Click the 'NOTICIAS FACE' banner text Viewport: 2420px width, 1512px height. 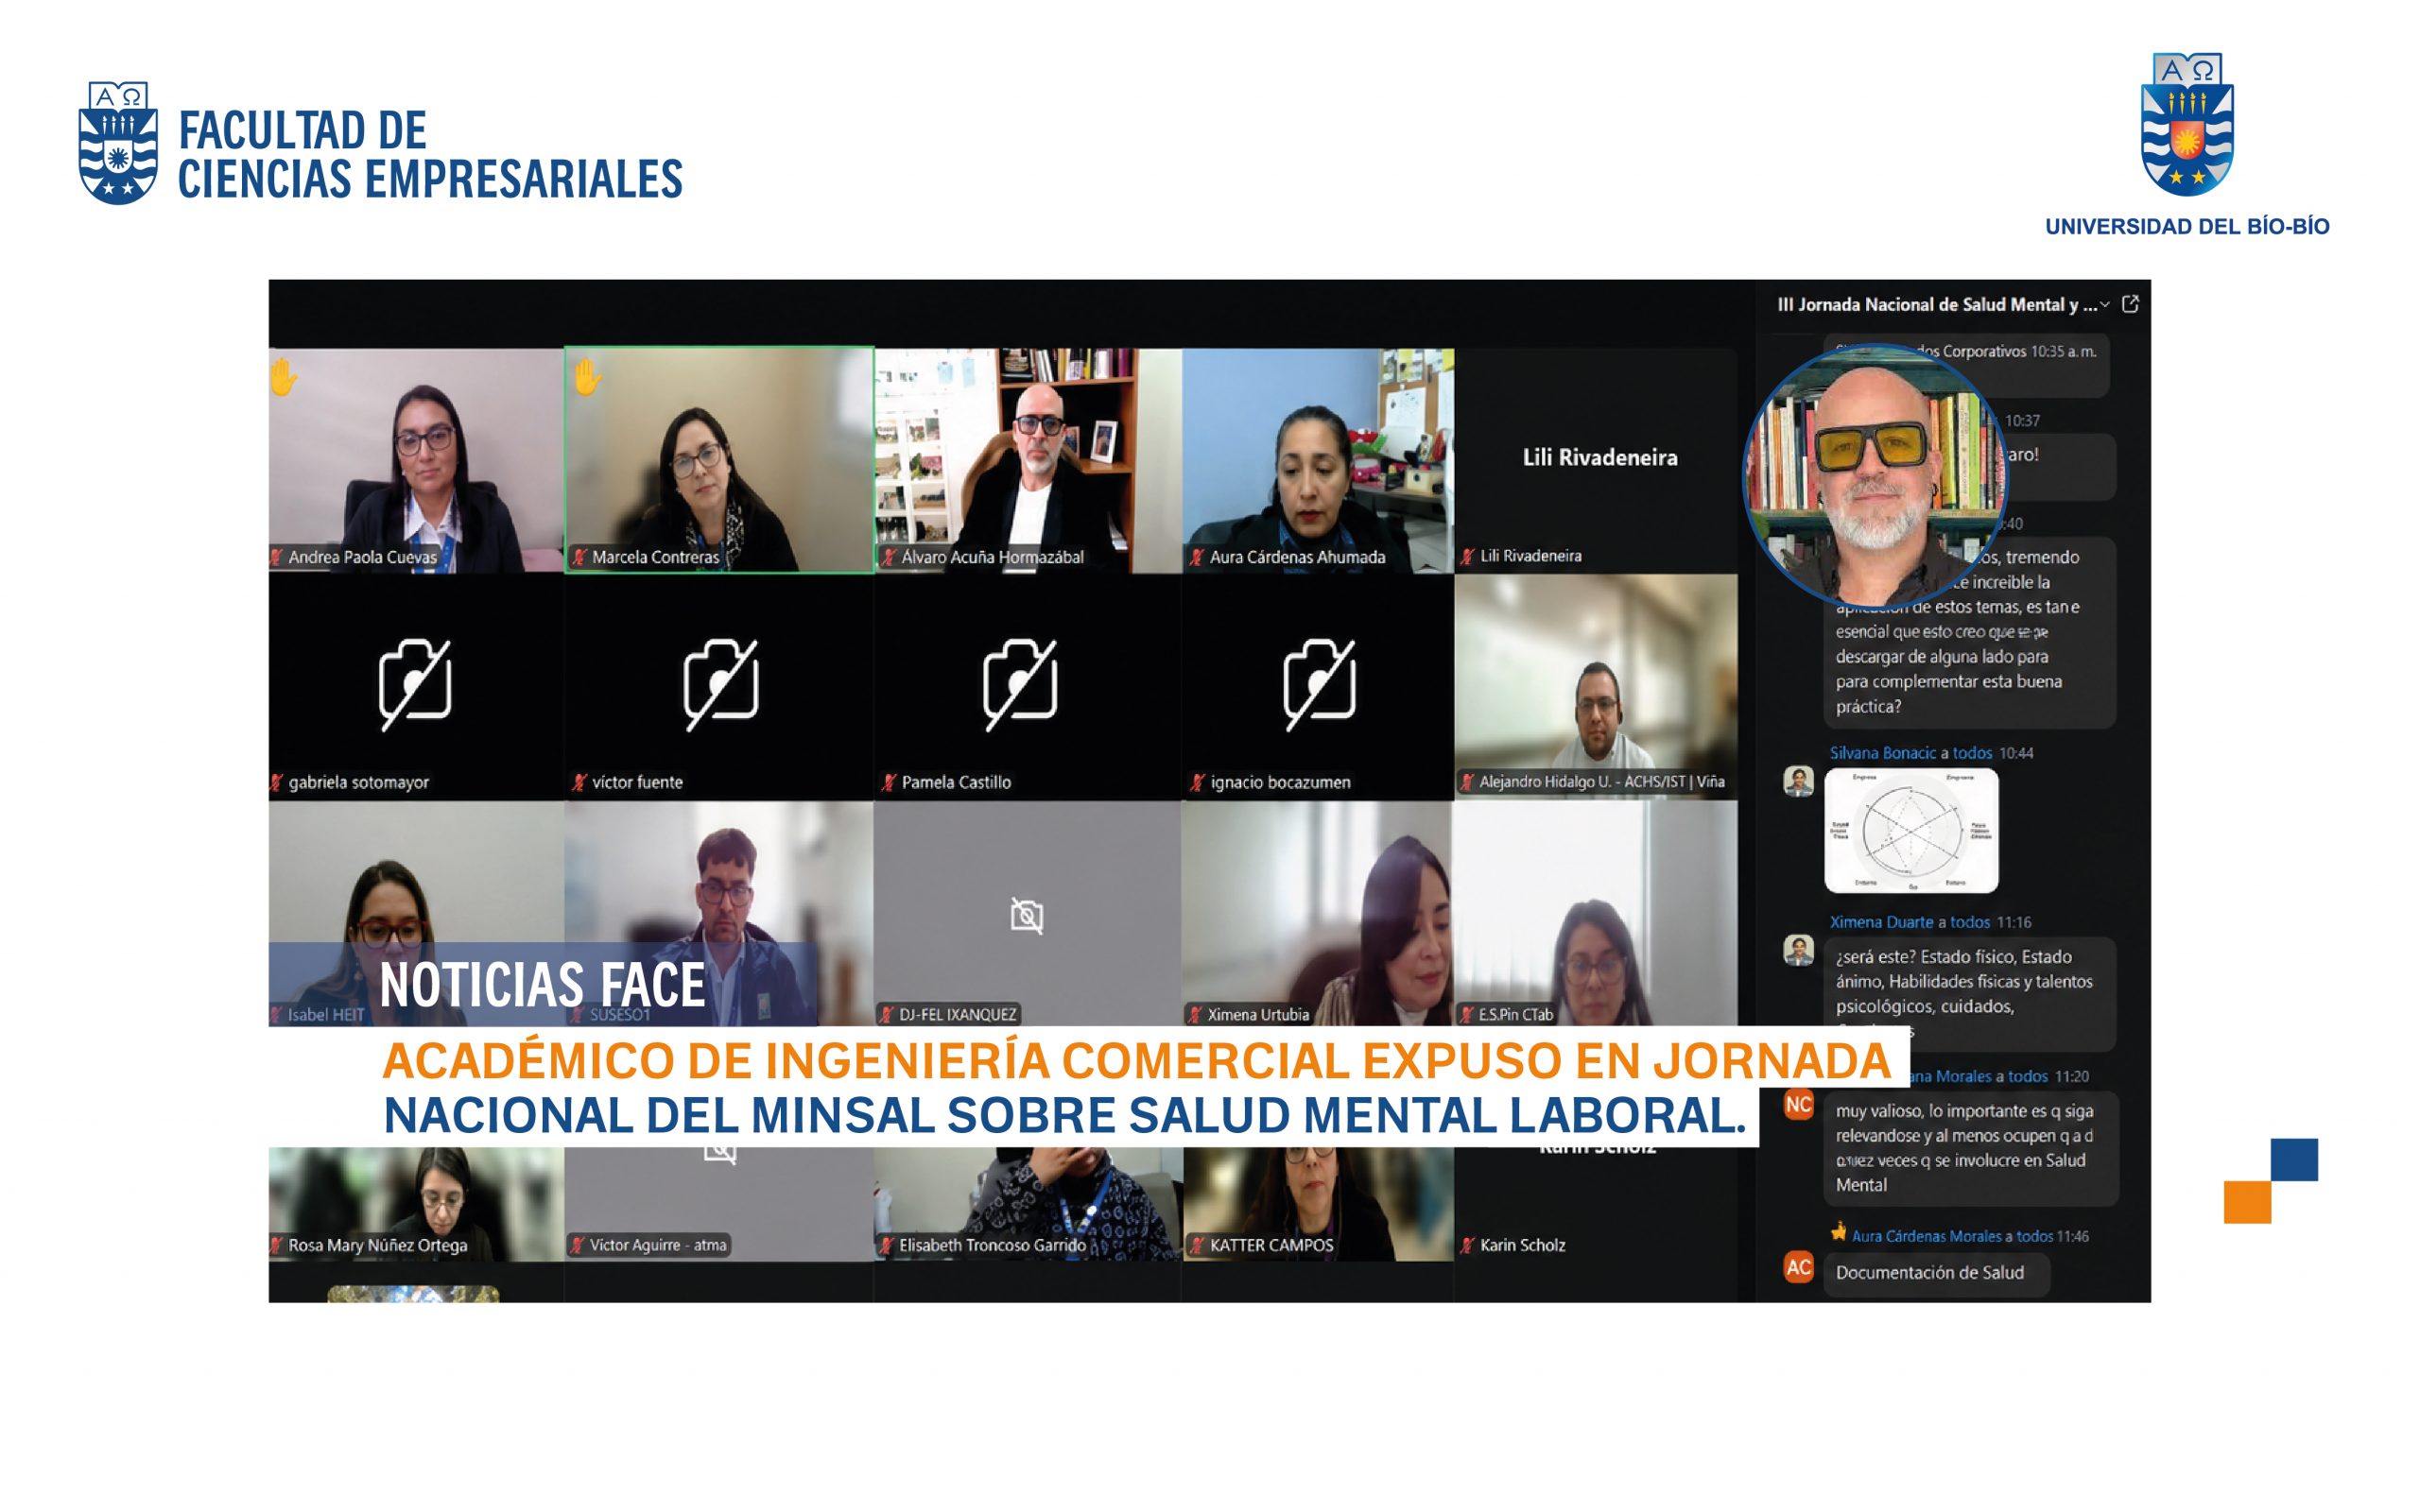point(542,984)
